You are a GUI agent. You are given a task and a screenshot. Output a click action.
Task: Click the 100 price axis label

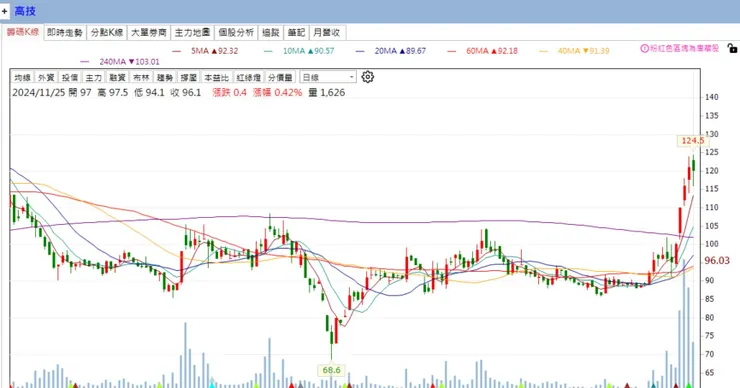(x=711, y=244)
